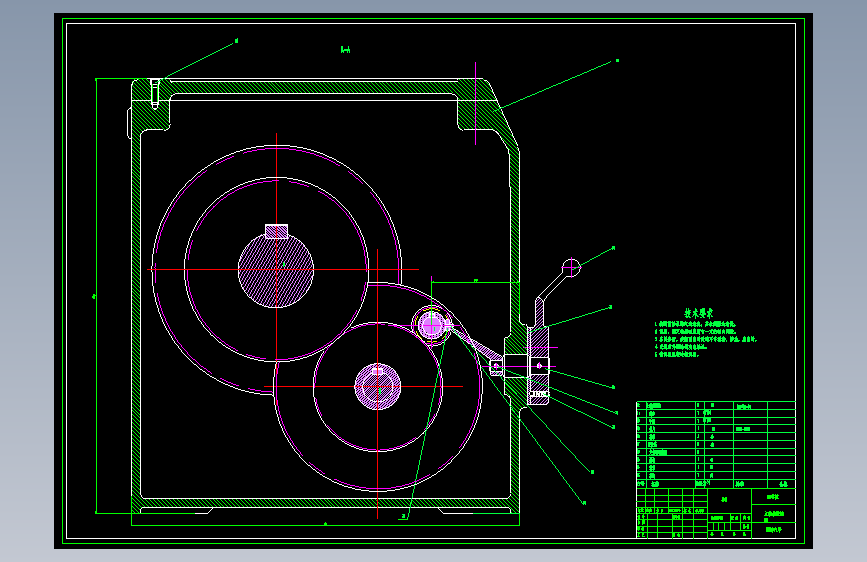Select the last numbered line under 技术要求
Image resolution: width=867 pixels, height=562 pixels.
coord(677,355)
